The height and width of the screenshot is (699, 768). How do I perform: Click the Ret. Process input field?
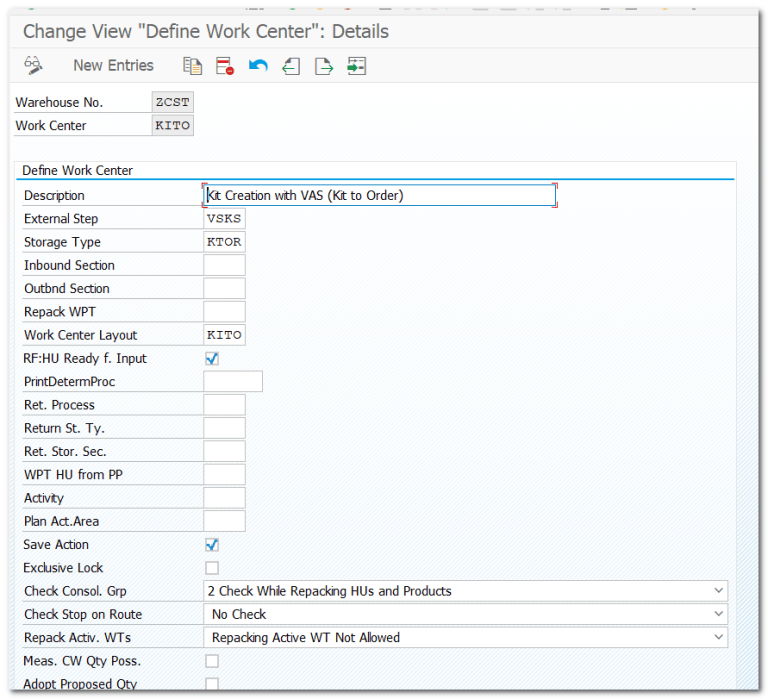(224, 405)
